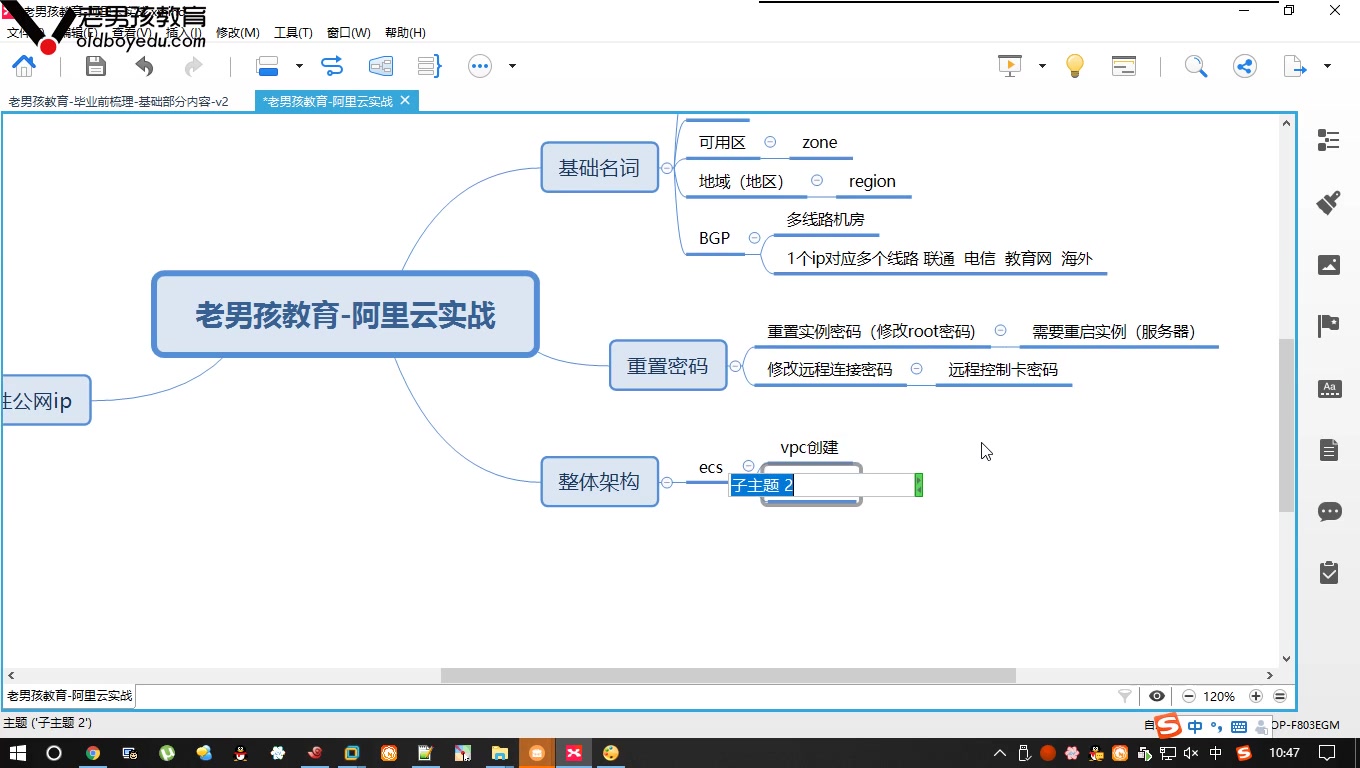Open the Task Info clipboard panel
Screen dimensions: 1360x768
coord(1329,573)
